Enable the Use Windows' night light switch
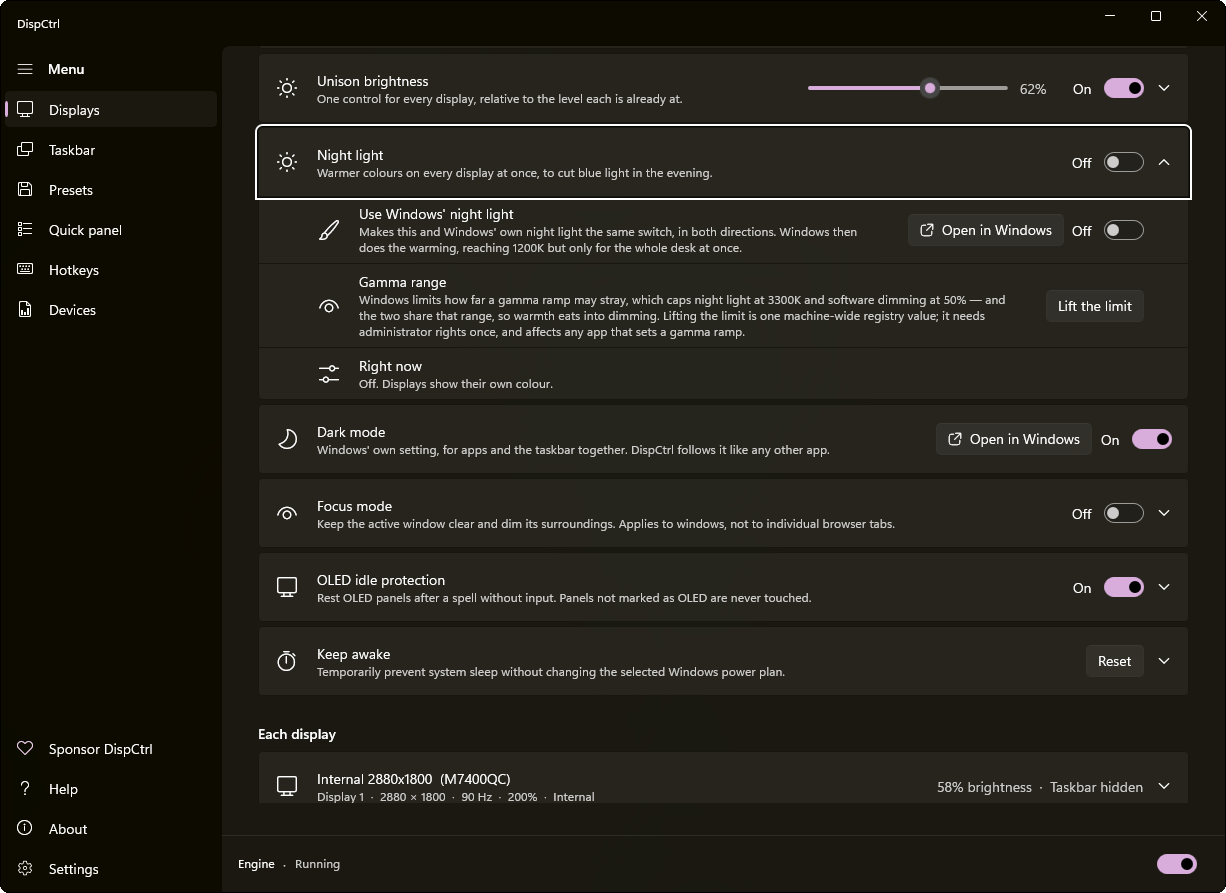 pos(1124,230)
